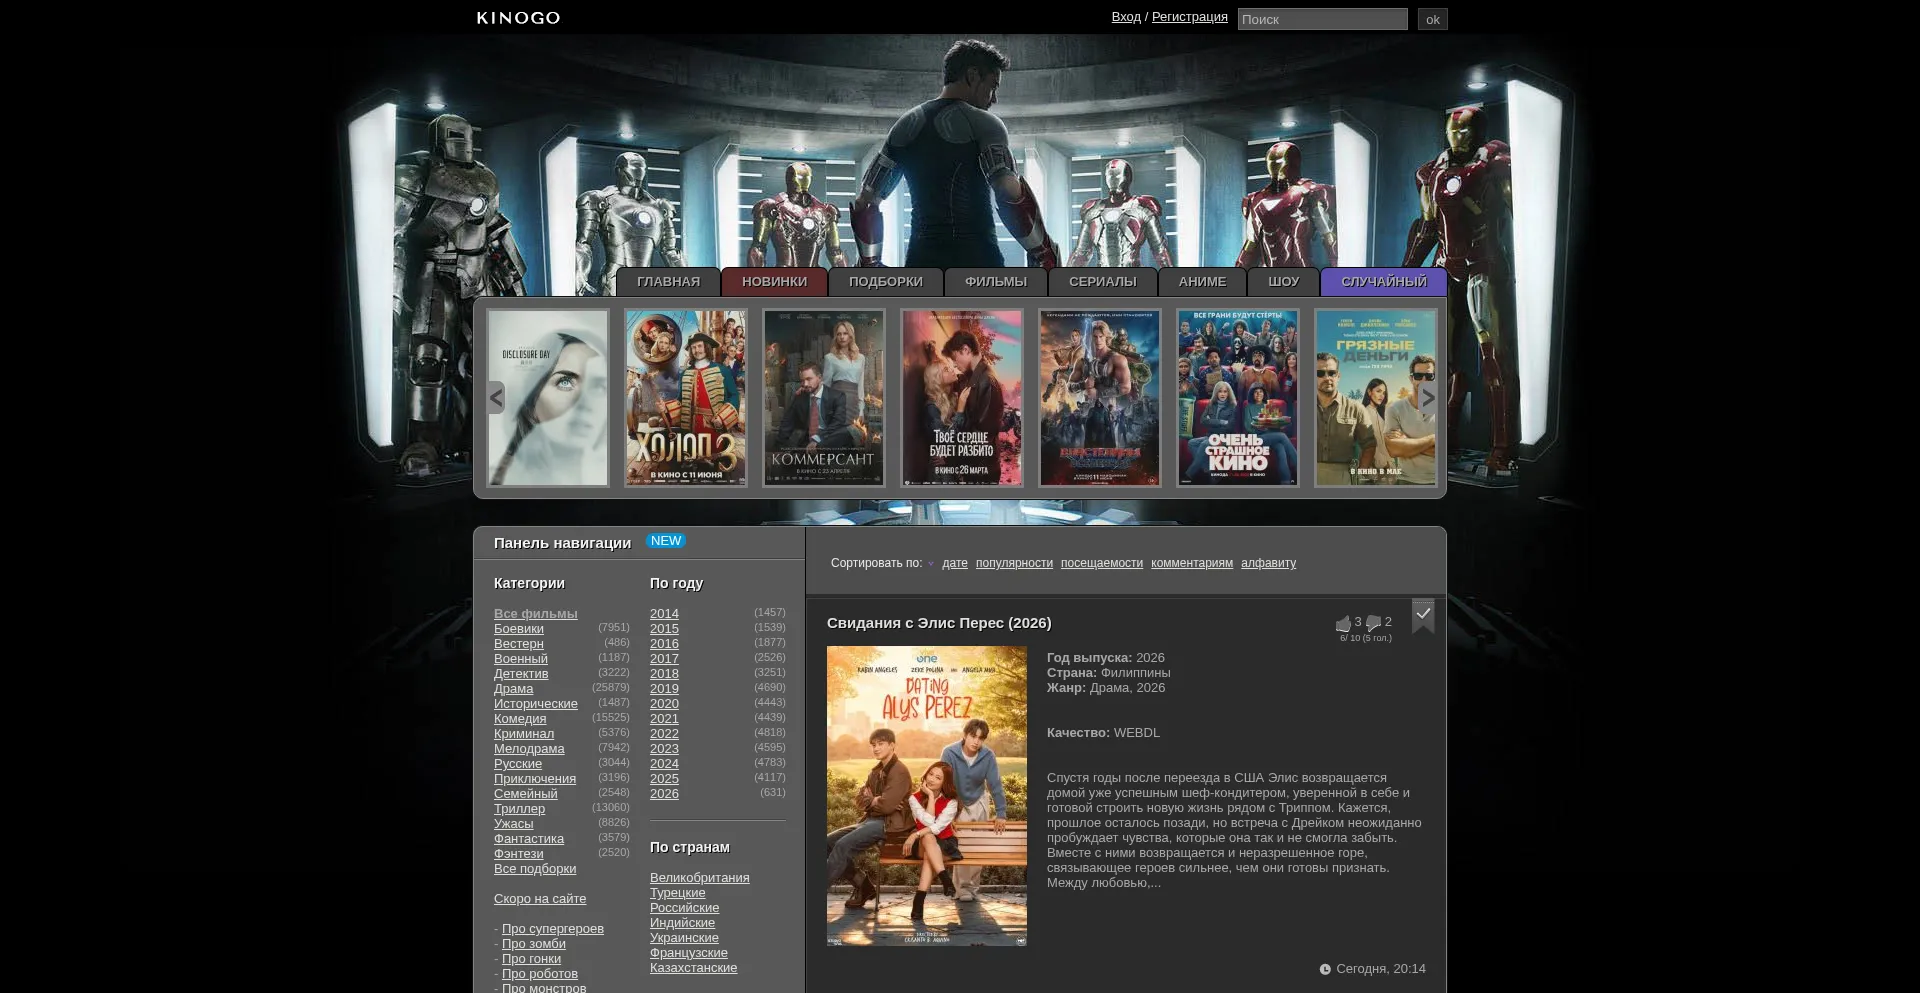Open the Твоё сердце будет разбито poster

coord(962,398)
